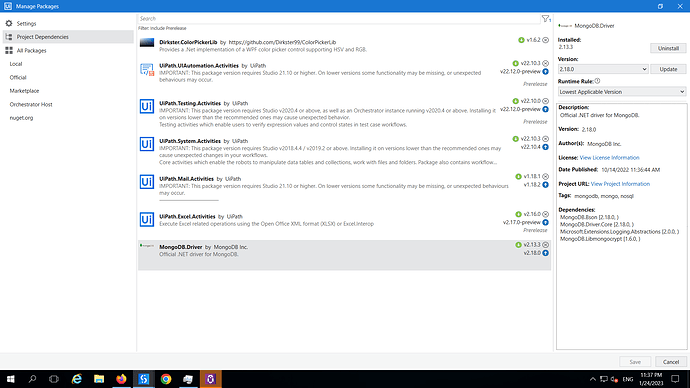Click the Uninstall button for MongoDB.Driver

[x=668, y=48]
